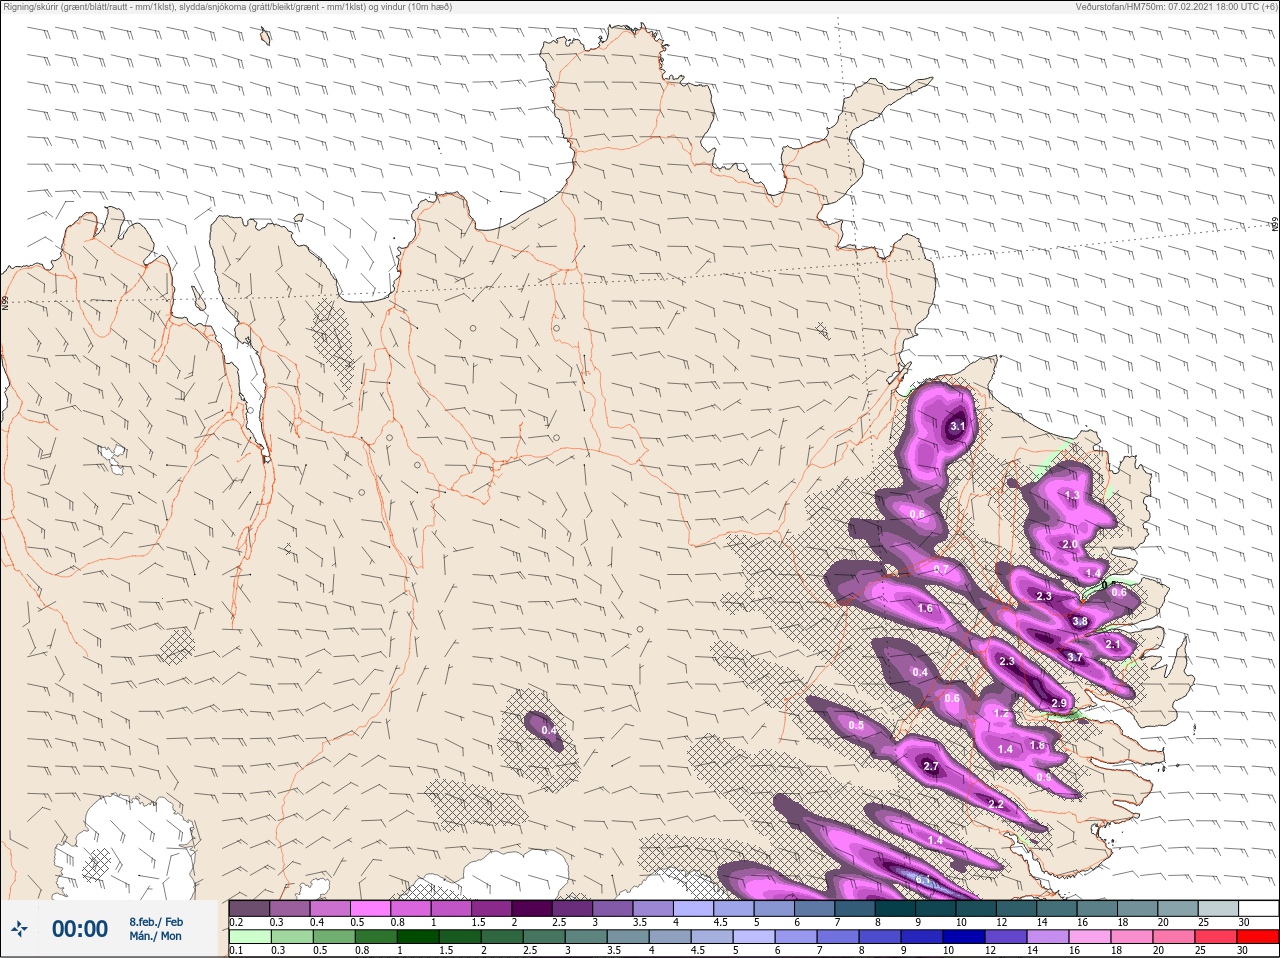This screenshot has height=958, width=1280.
Task: Click the 3.7 snowfall value label
Action: pyautogui.click(x=1075, y=657)
